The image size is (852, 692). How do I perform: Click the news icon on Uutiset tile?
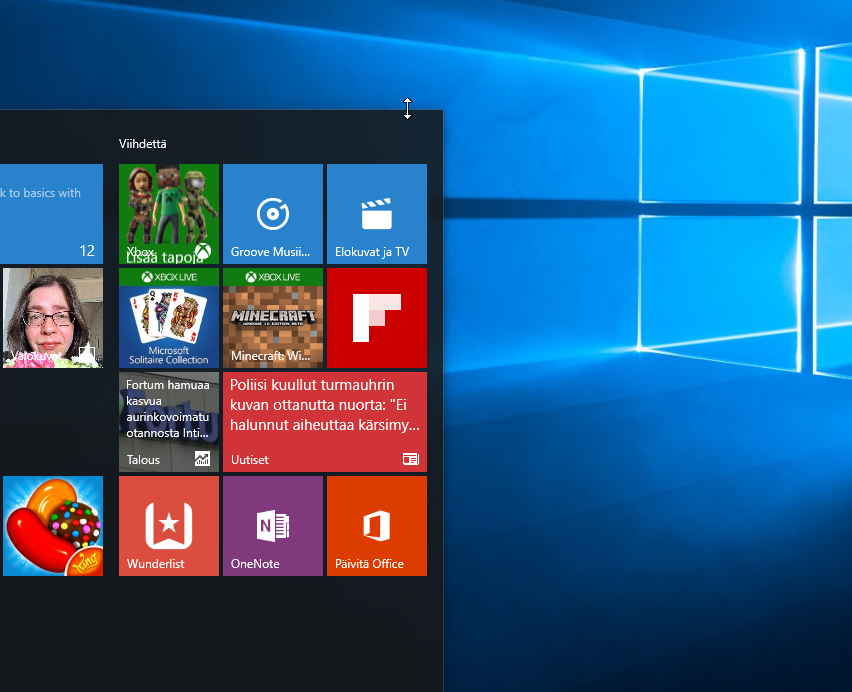(x=410, y=459)
